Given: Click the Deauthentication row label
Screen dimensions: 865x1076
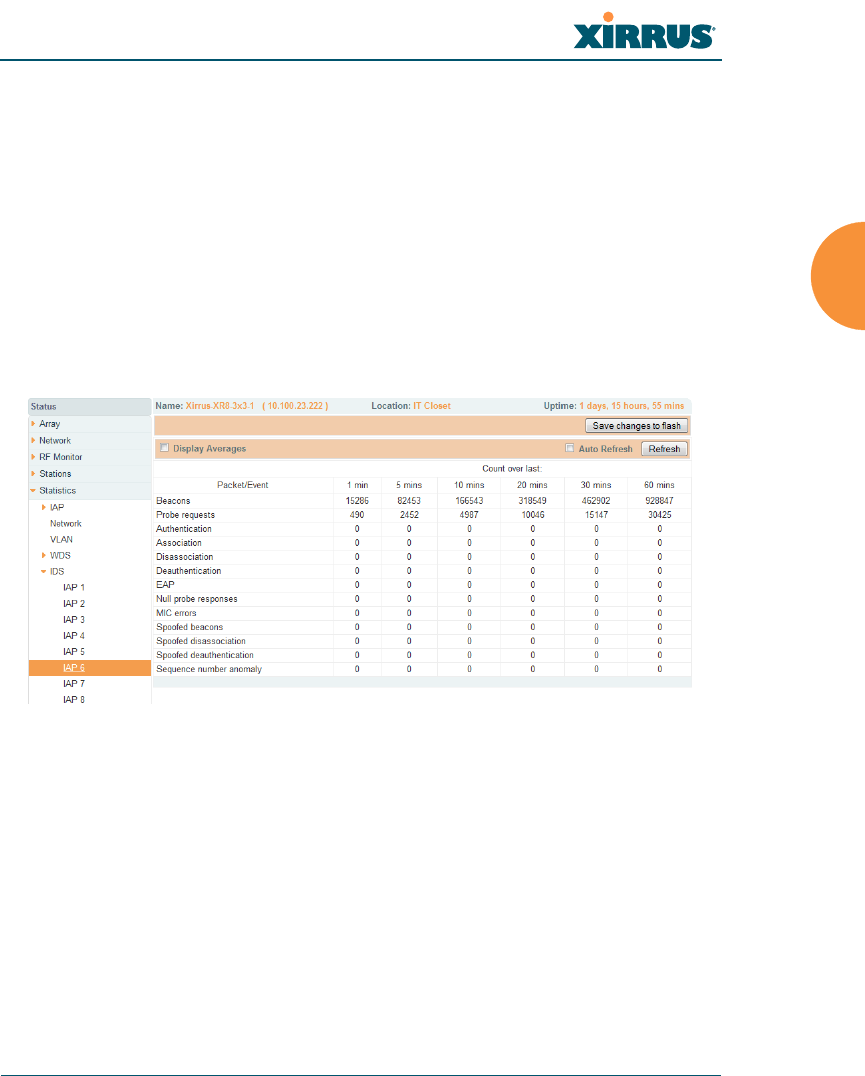Looking at the screenshot, I should (189, 571).
